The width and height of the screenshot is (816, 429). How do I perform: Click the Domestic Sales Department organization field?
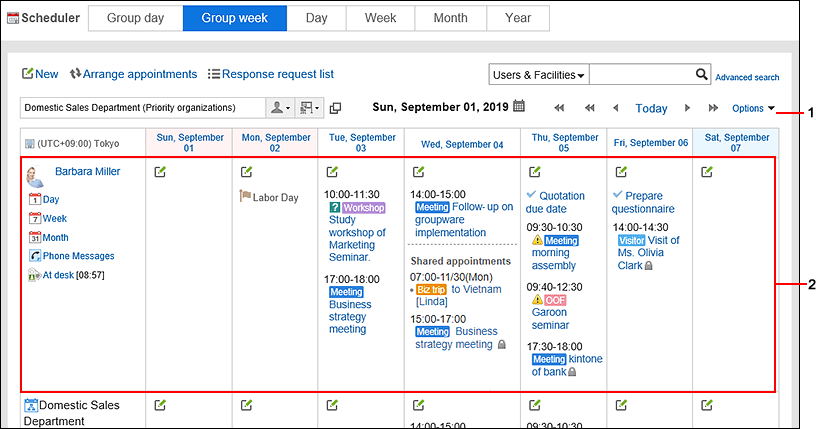click(143, 108)
